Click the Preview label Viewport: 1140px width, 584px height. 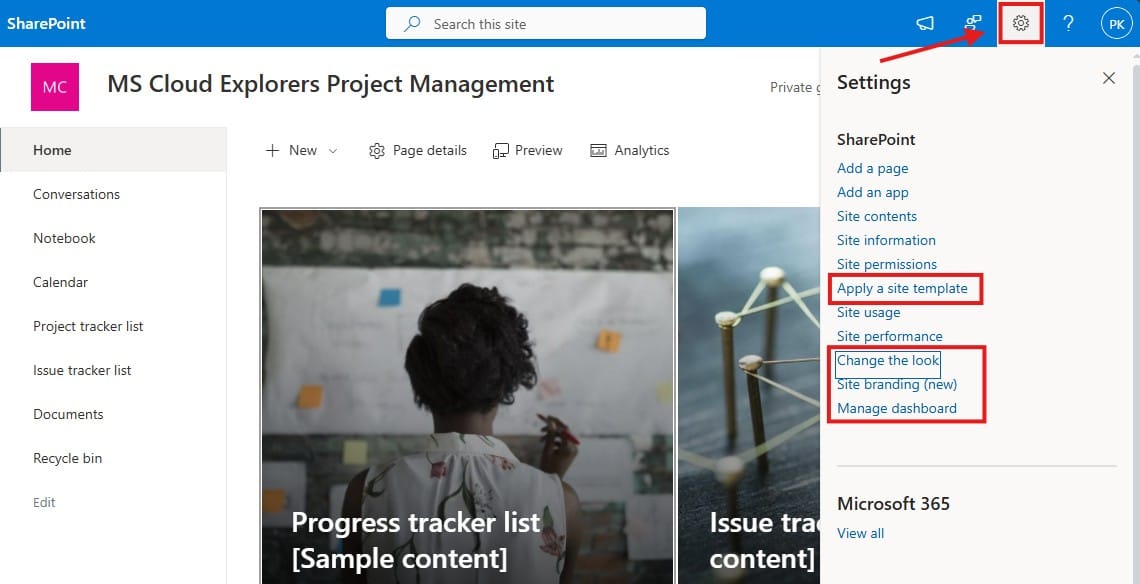tap(539, 151)
